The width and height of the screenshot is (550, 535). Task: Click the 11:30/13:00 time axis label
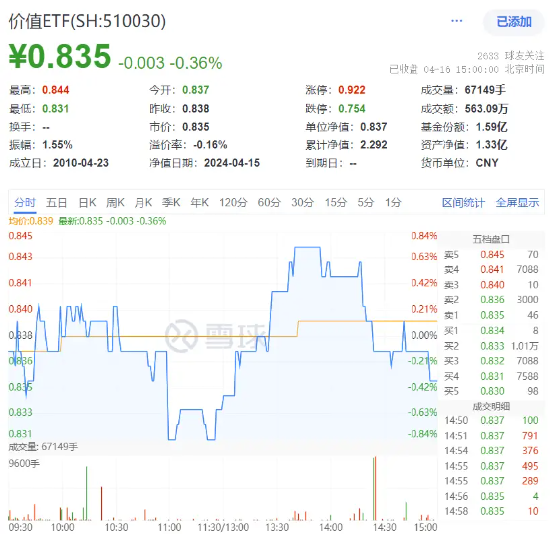click(x=223, y=527)
